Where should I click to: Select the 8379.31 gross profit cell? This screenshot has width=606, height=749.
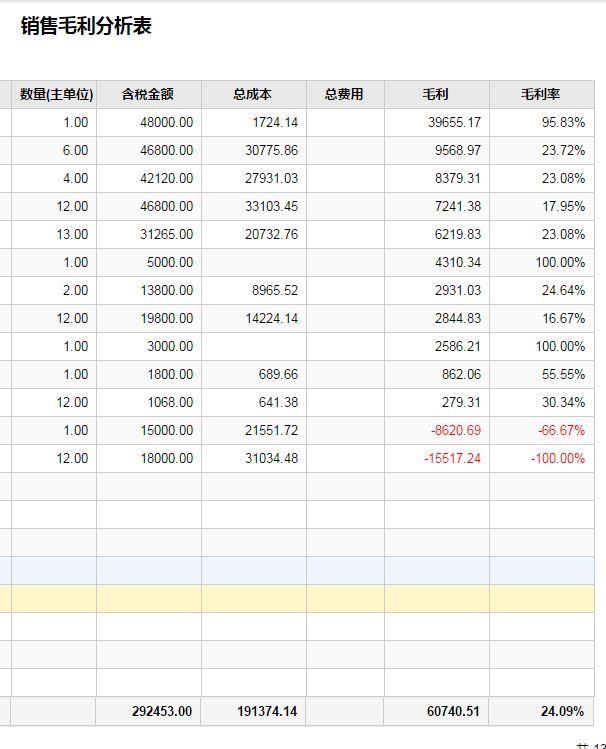pyautogui.click(x=437, y=179)
